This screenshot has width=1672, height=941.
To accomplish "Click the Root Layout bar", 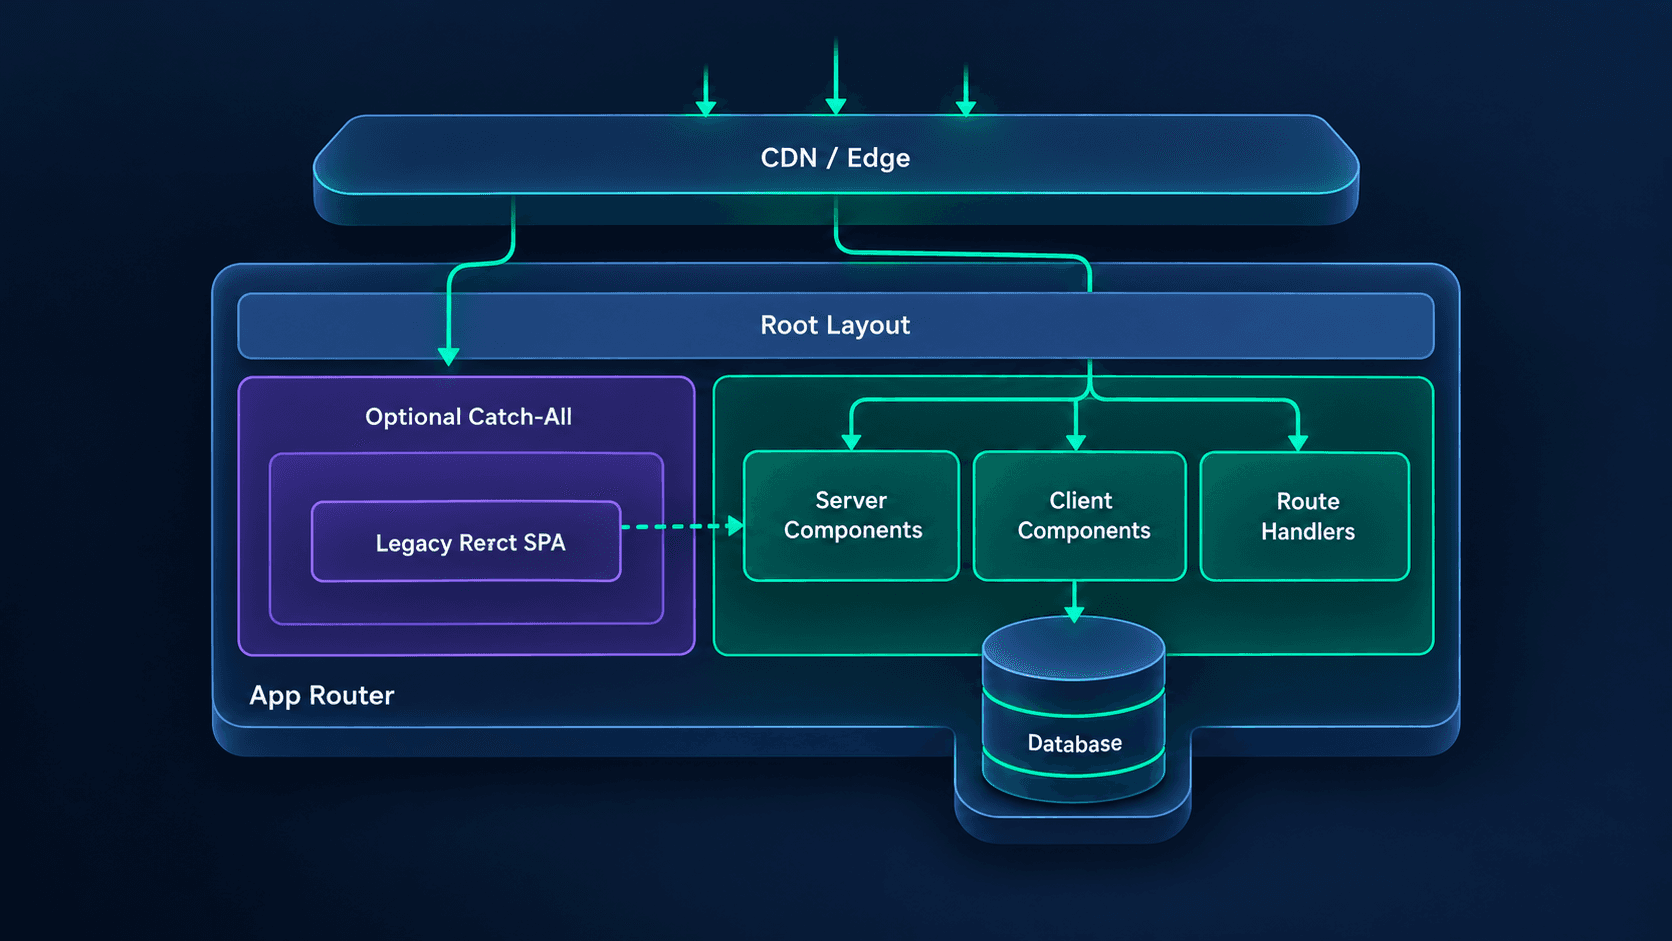I will point(836,325).
